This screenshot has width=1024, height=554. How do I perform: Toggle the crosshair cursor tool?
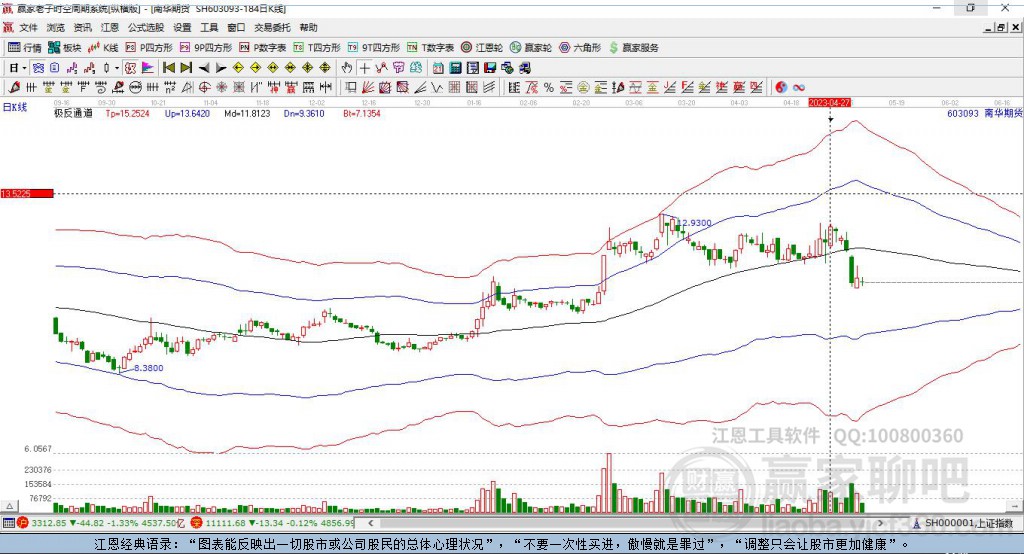[x=364, y=68]
